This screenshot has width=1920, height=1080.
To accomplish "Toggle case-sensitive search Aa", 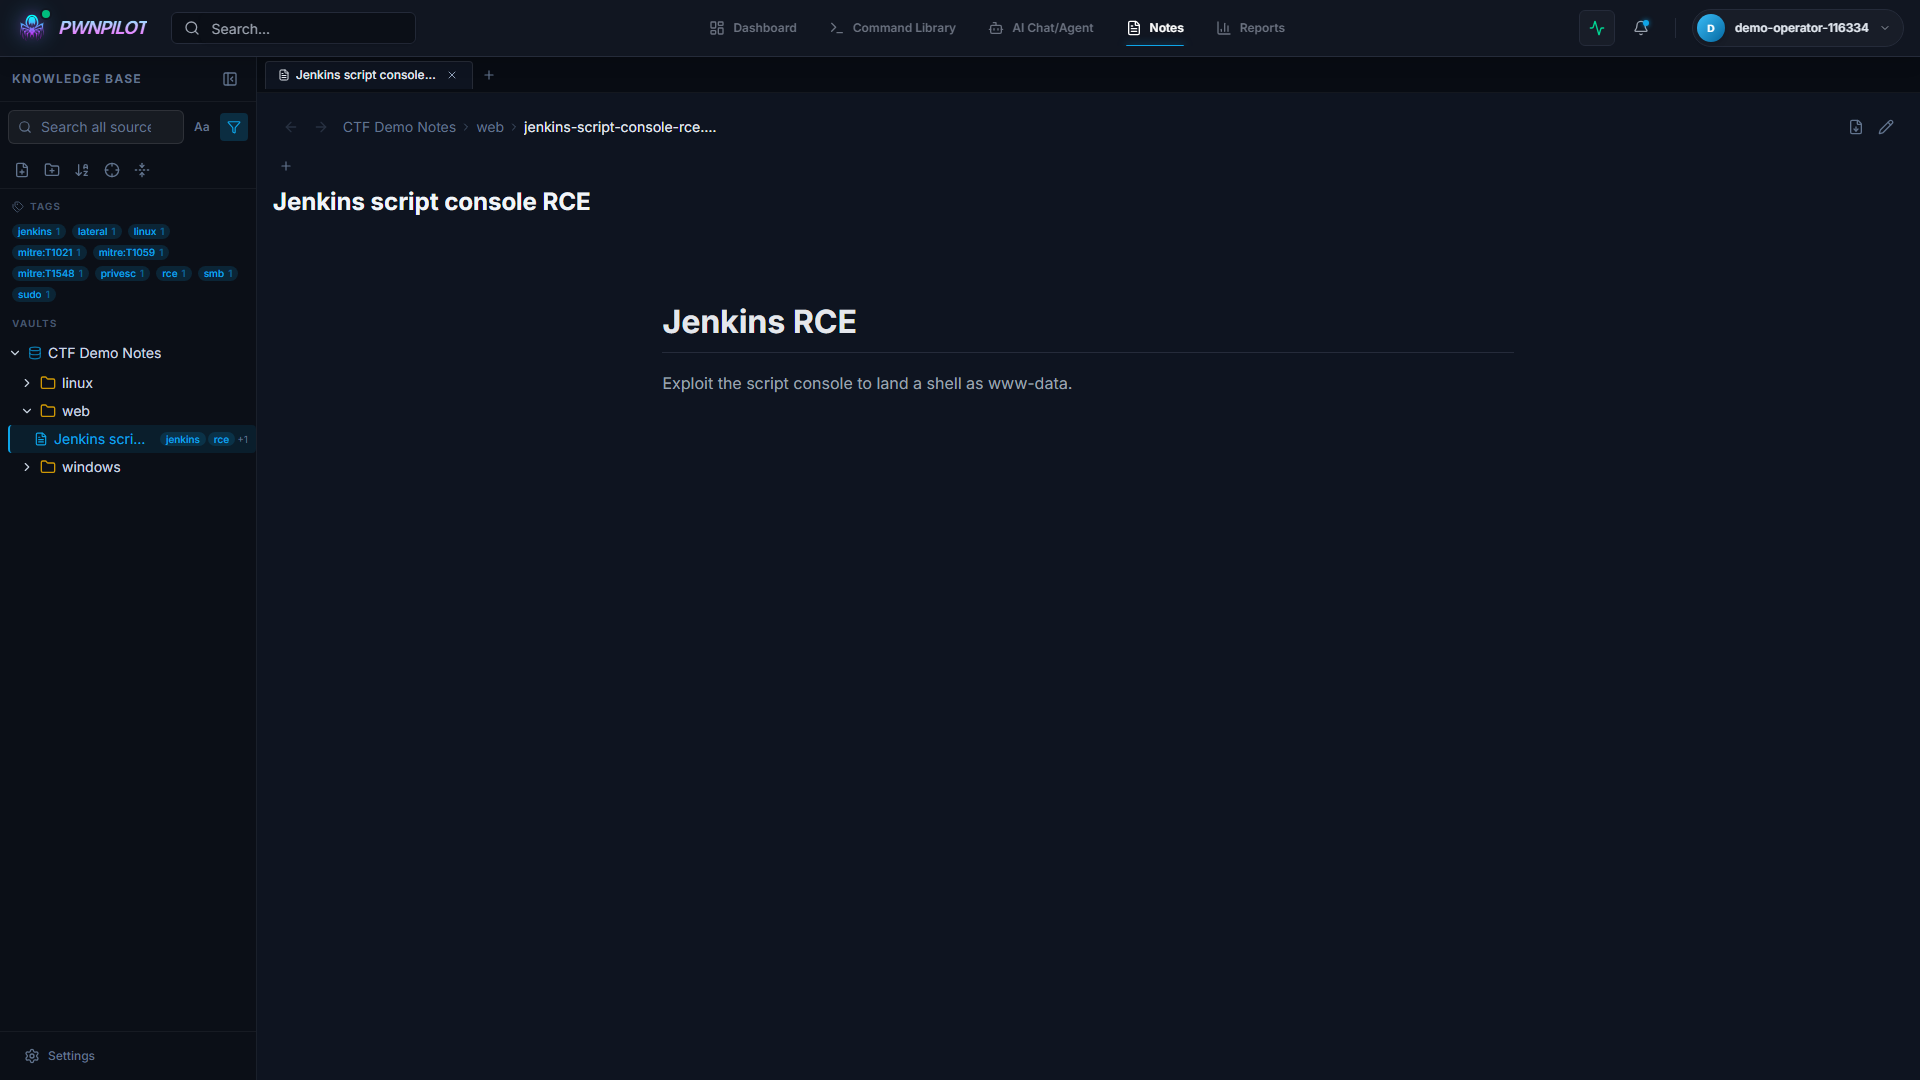I will point(202,127).
